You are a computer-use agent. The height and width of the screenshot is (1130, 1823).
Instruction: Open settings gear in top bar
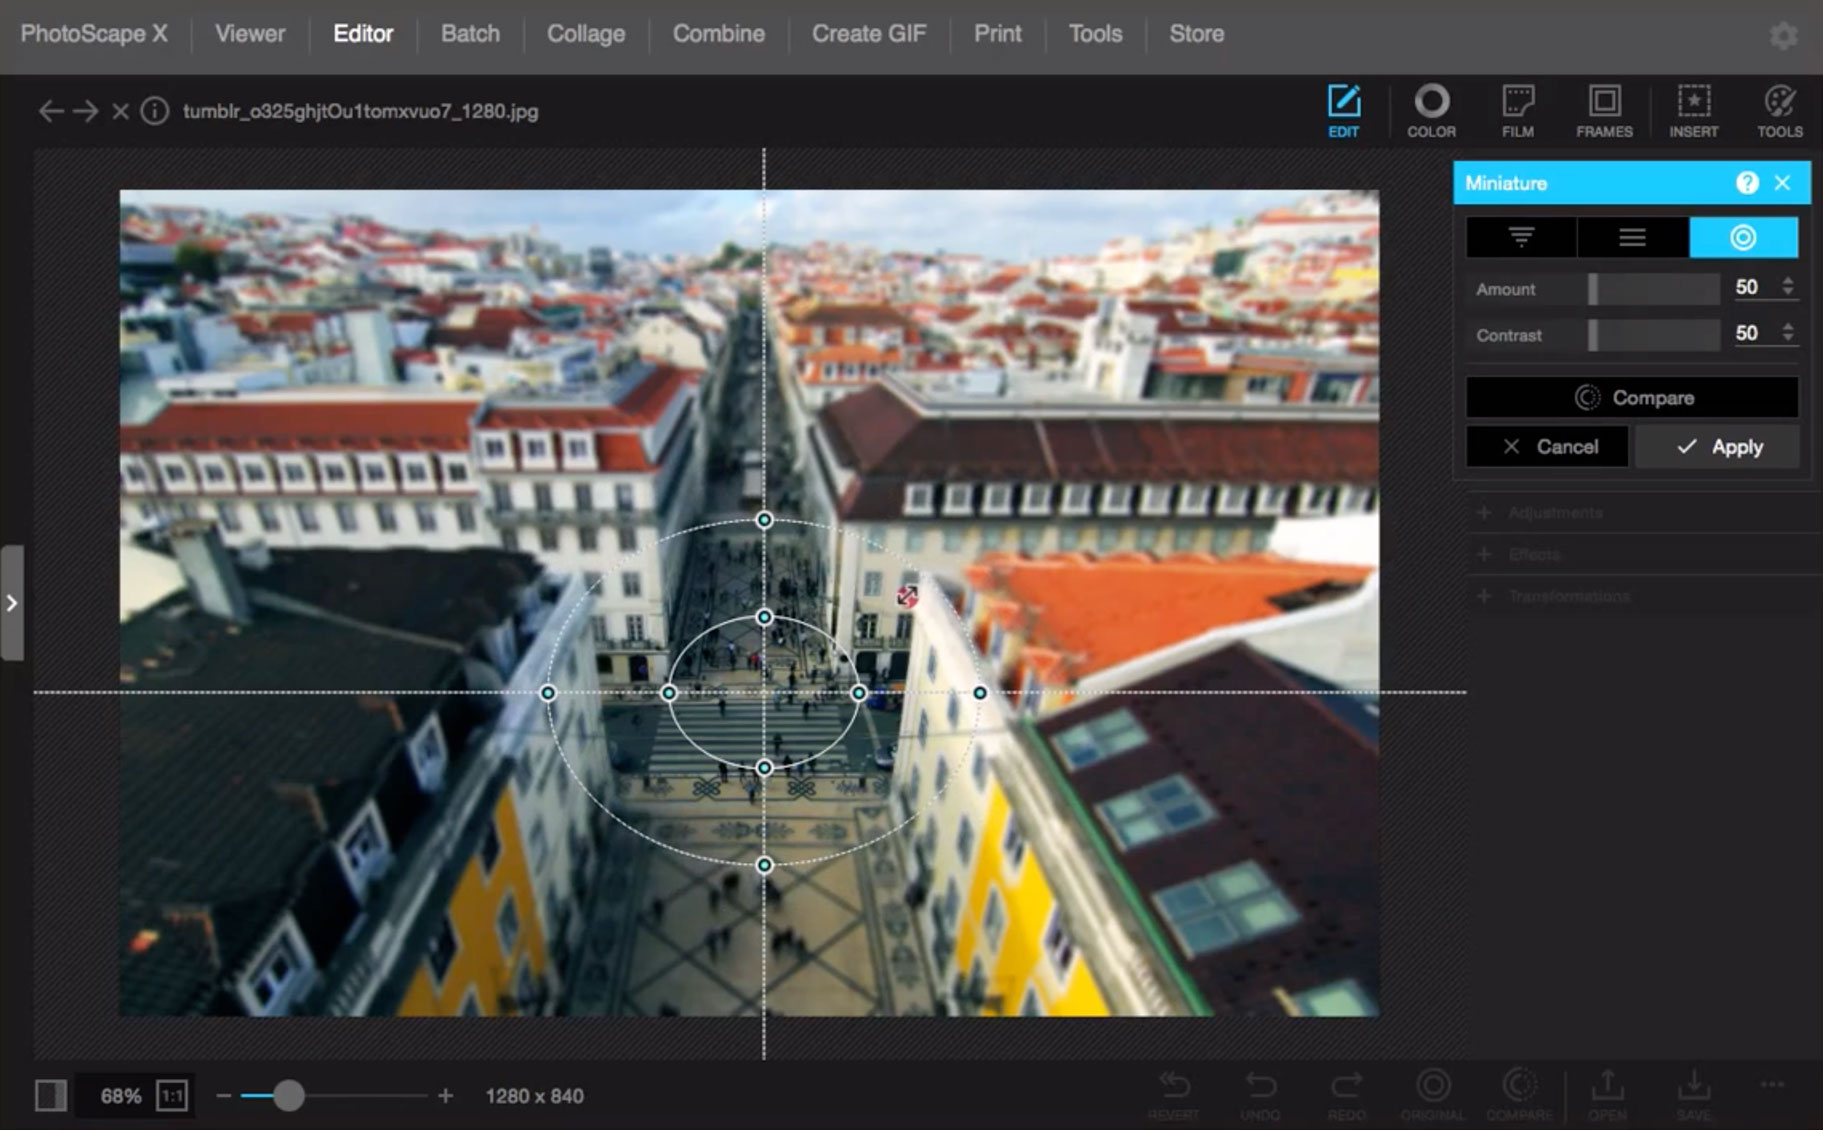1783,36
